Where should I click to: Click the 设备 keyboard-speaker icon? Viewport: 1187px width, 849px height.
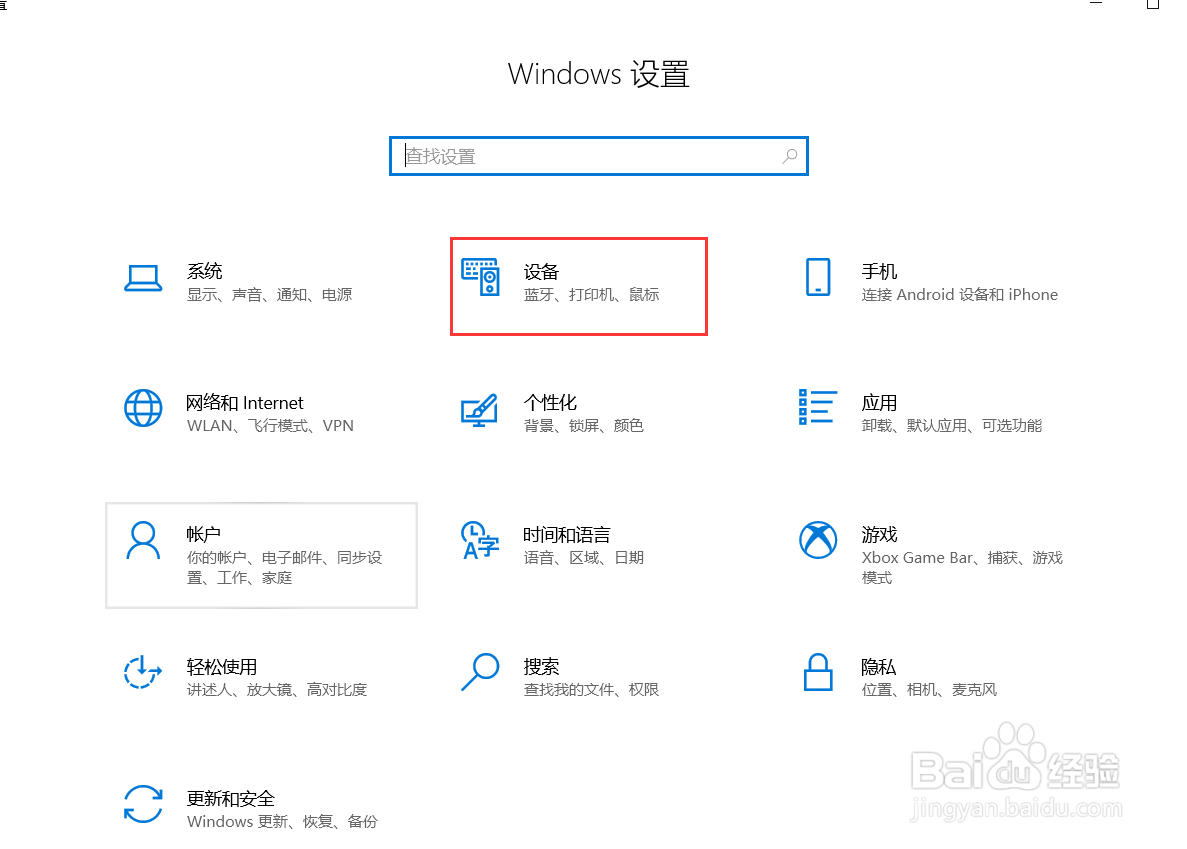point(481,278)
